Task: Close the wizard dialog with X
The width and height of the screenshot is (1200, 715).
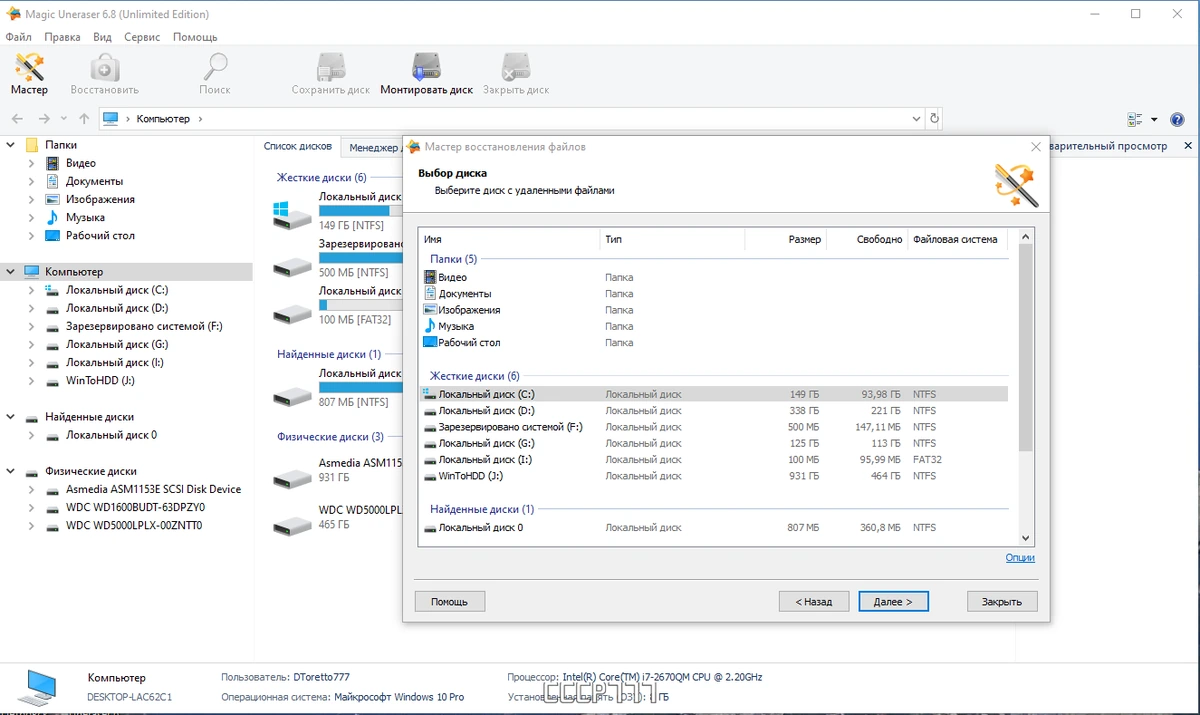Action: [1036, 147]
